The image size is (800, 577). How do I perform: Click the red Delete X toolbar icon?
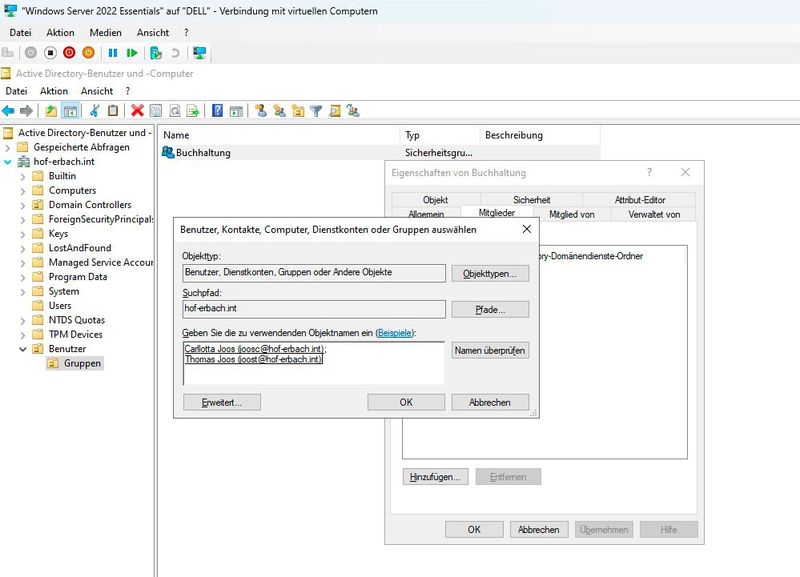137,111
